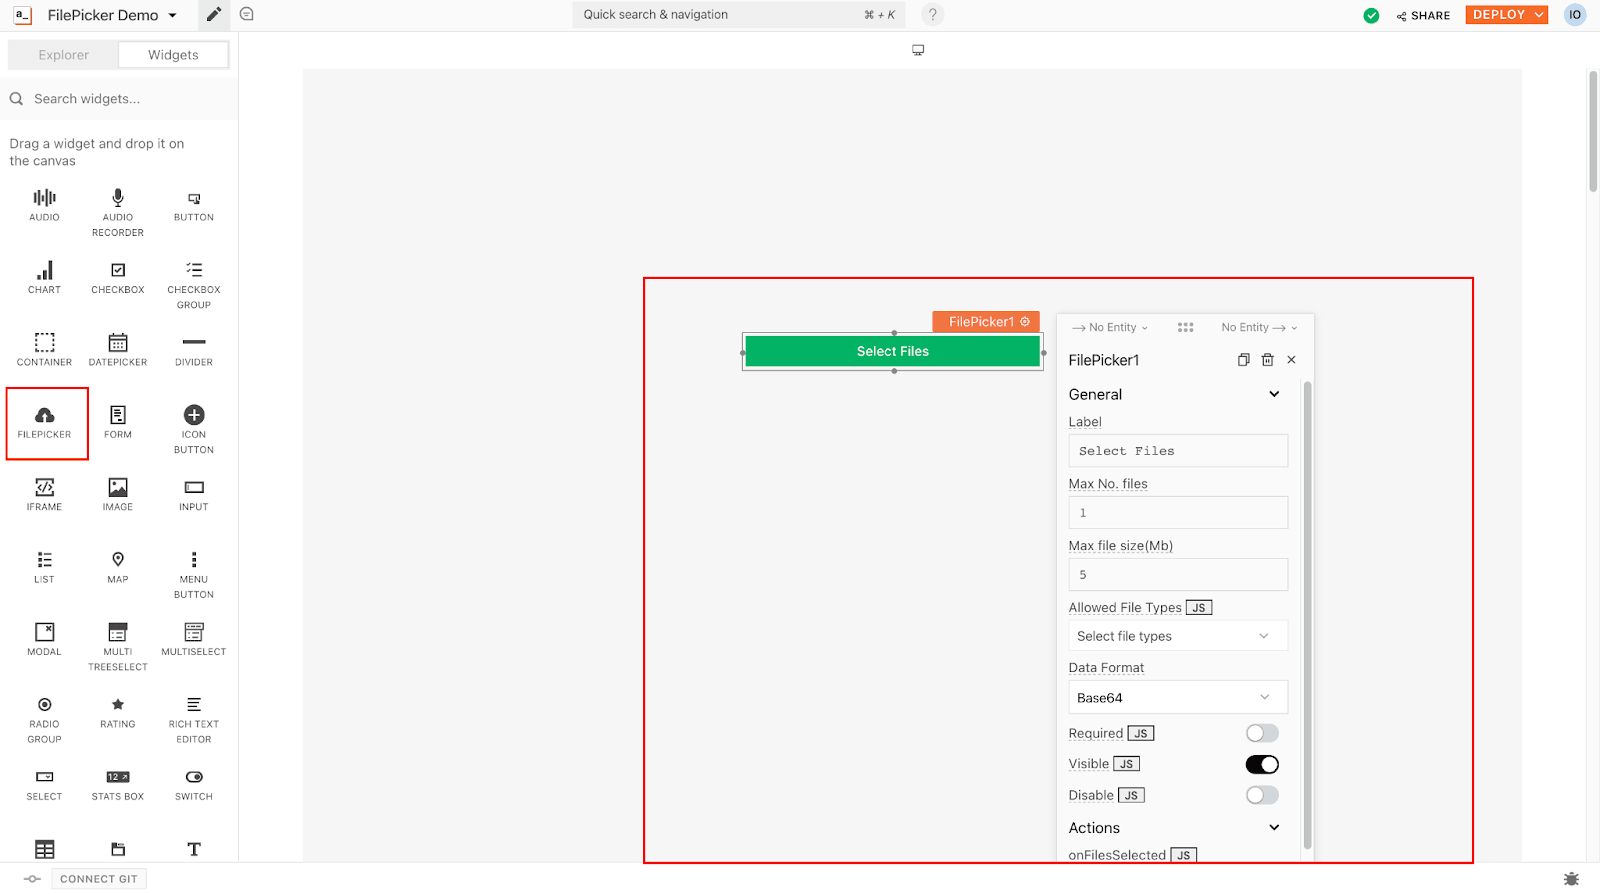Screen dimensions: 1600x894
Task: Switch to the Widgets tab
Action: (x=173, y=55)
